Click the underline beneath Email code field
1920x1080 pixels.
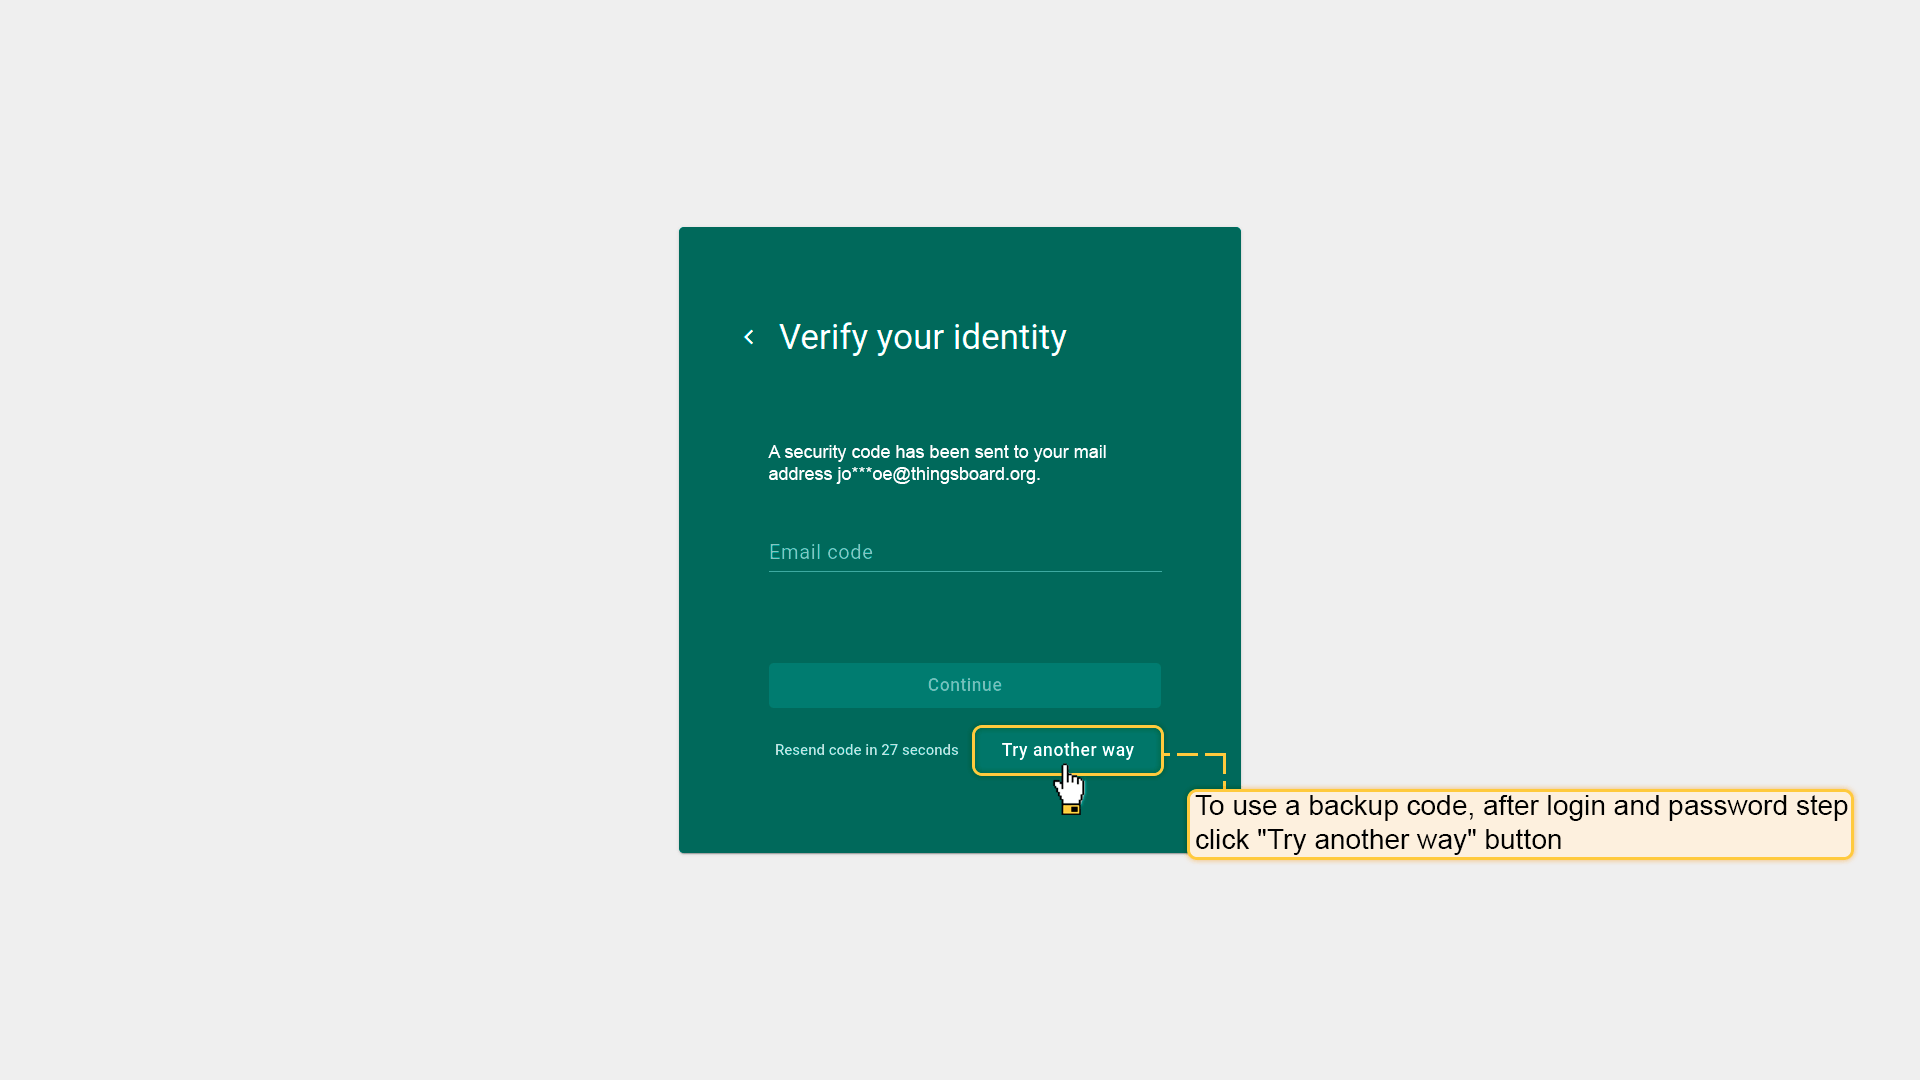pyautogui.click(x=964, y=571)
